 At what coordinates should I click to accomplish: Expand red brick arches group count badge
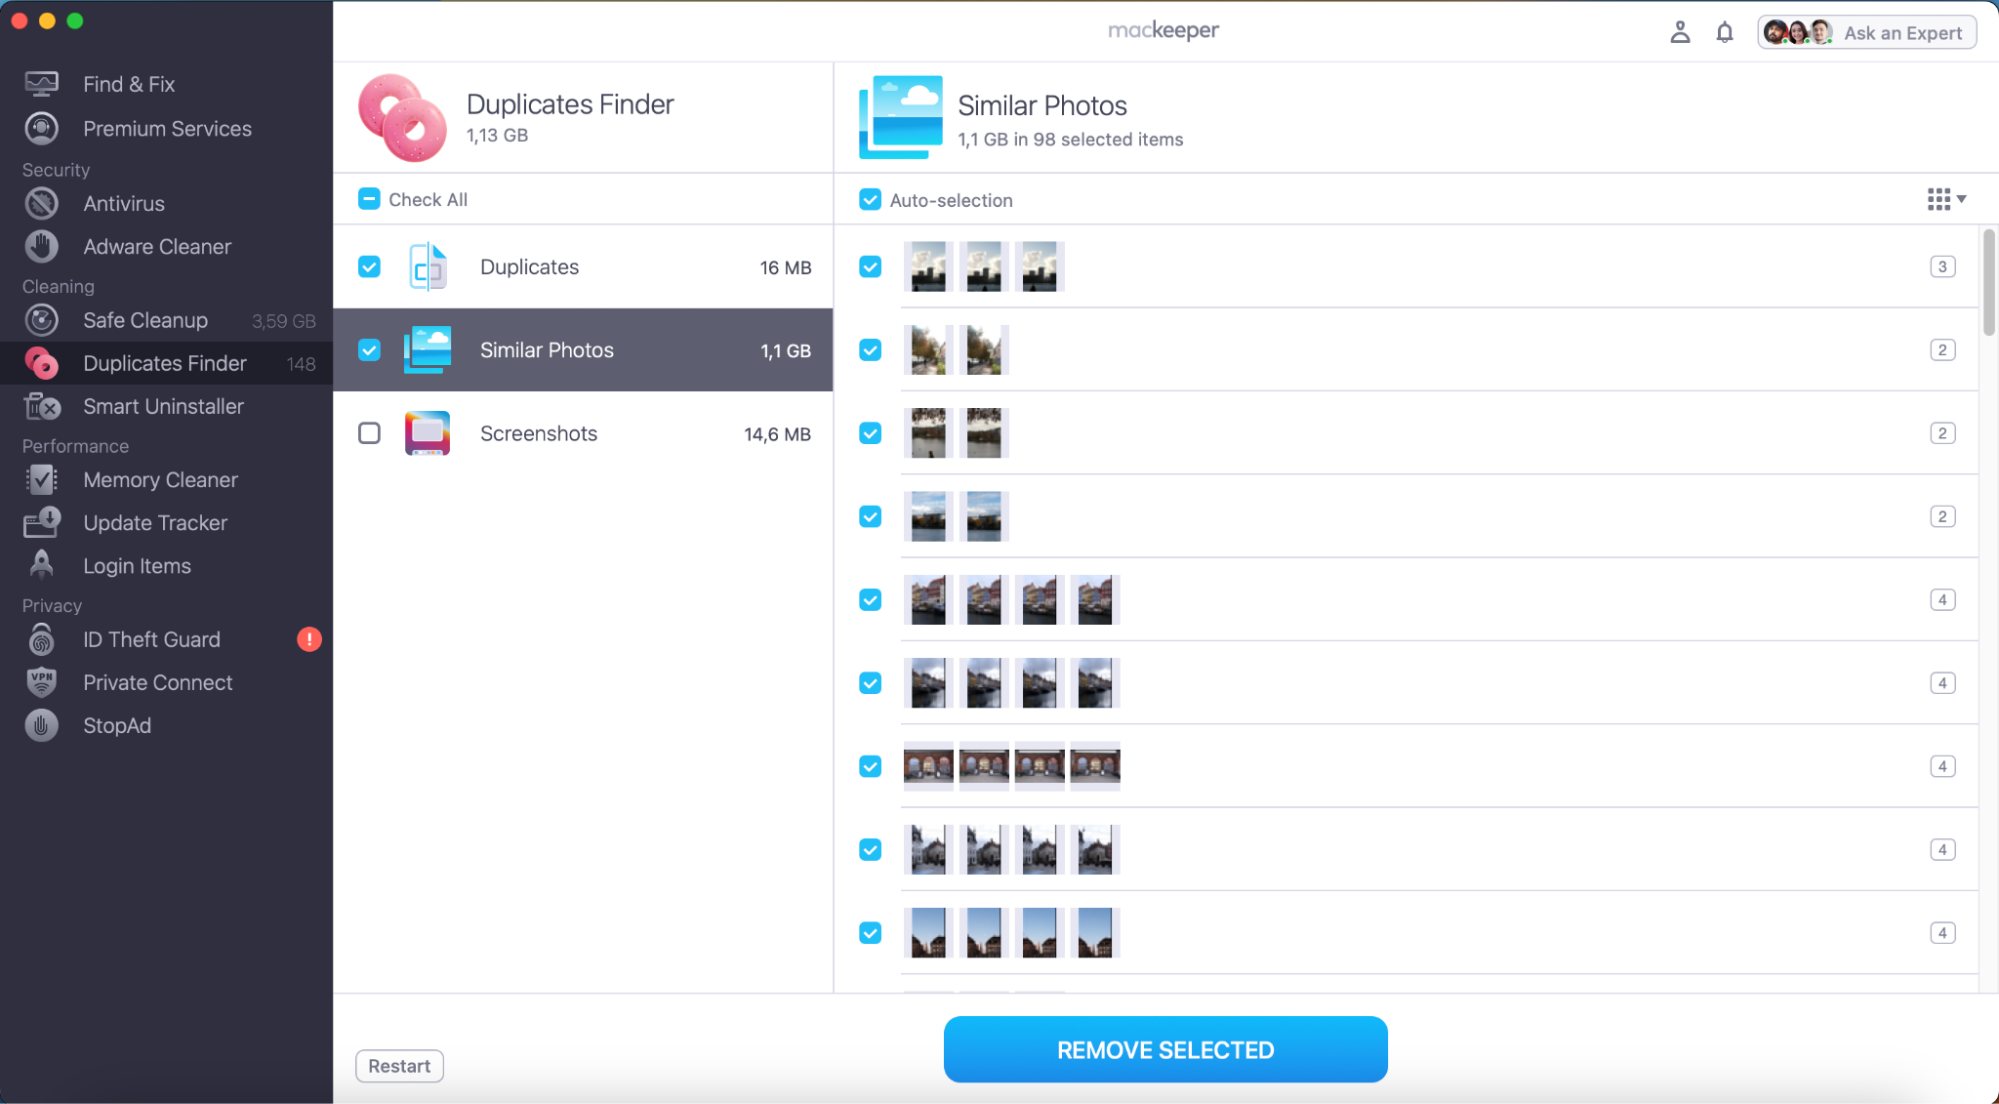click(x=1942, y=766)
